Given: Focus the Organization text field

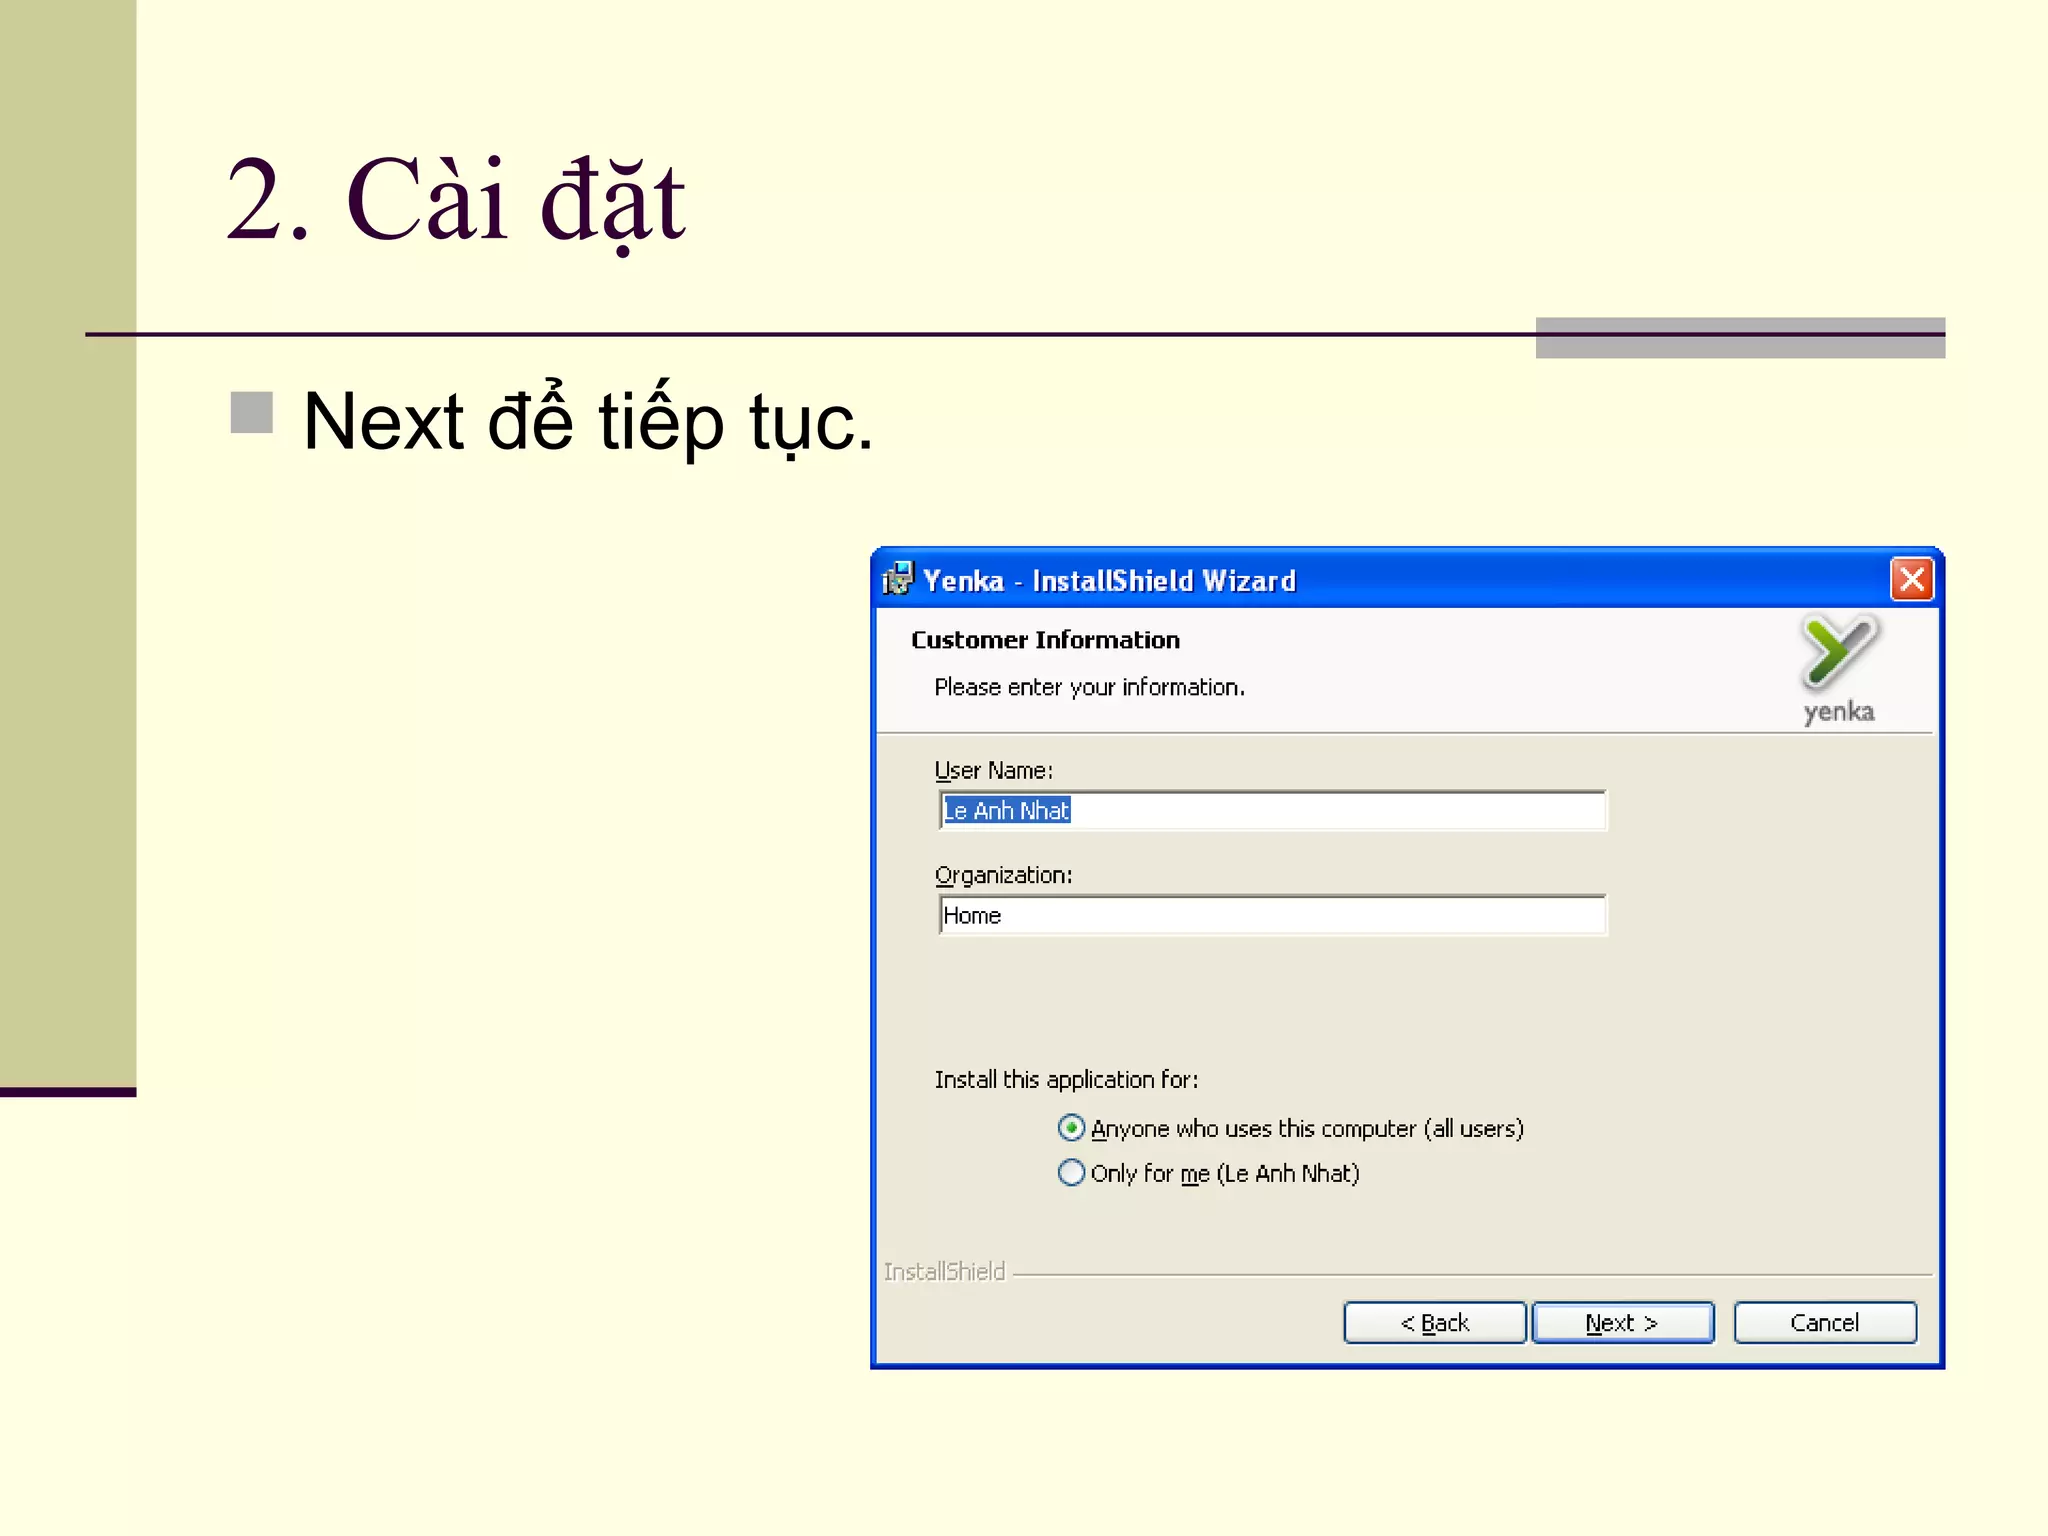Looking at the screenshot, I should pyautogui.click(x=1272, y=915).
